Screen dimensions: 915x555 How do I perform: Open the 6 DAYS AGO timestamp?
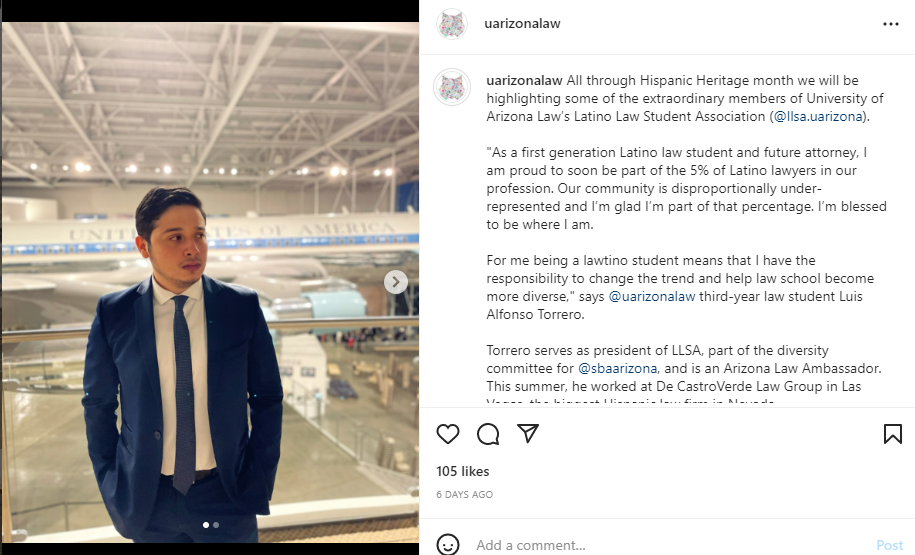(465, 494)
